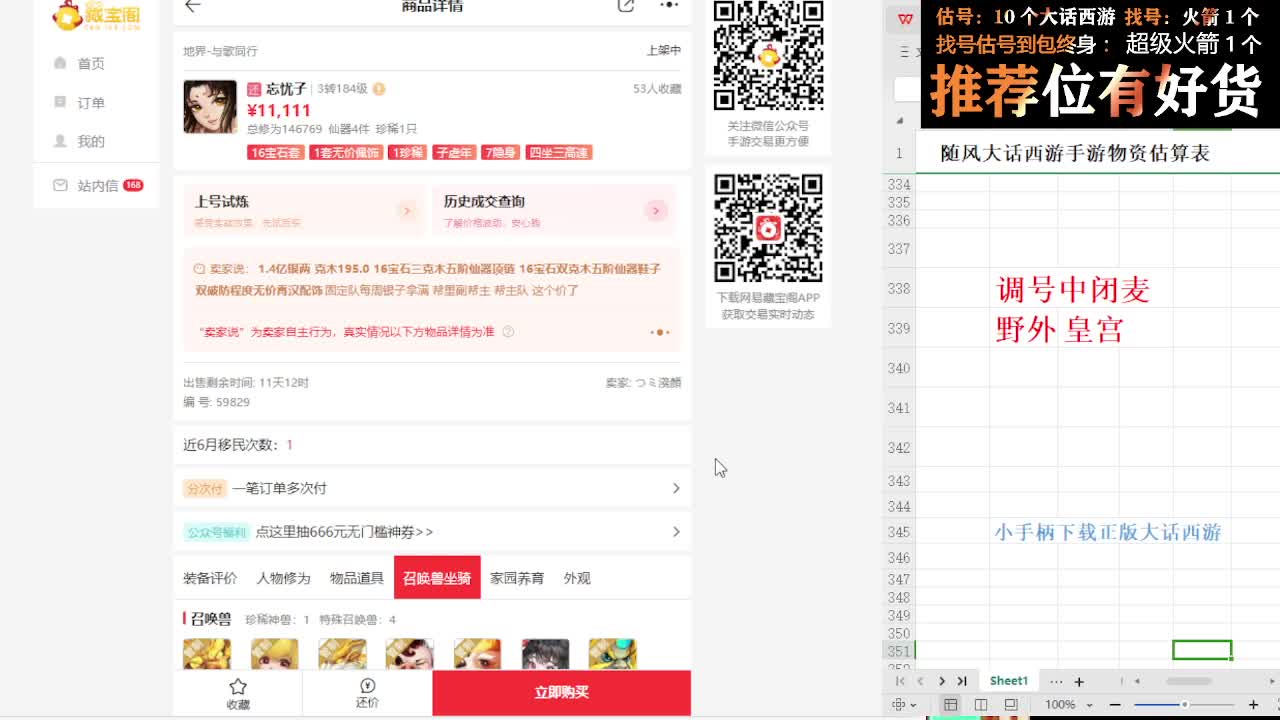1280x720 pixels.
Task: Click the back arrow on 商品详情 page
Action: click(x=193, y=6)
